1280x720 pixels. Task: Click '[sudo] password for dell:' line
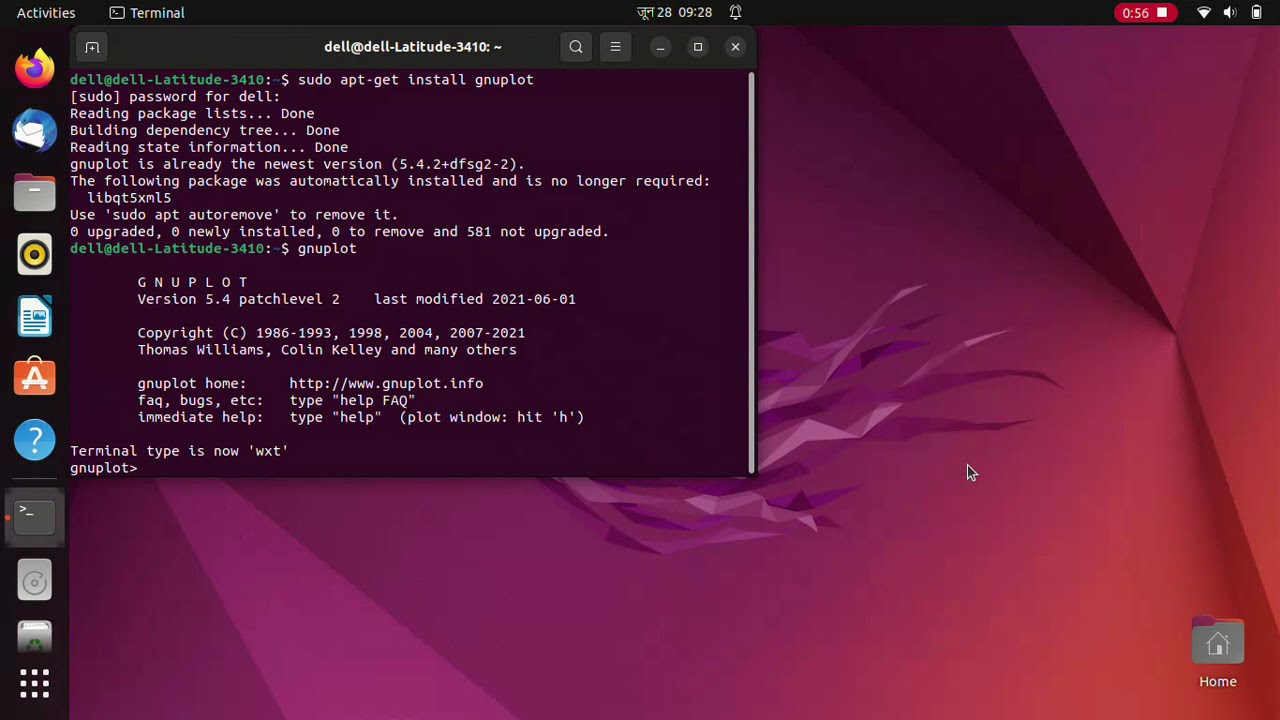[175, 97]
